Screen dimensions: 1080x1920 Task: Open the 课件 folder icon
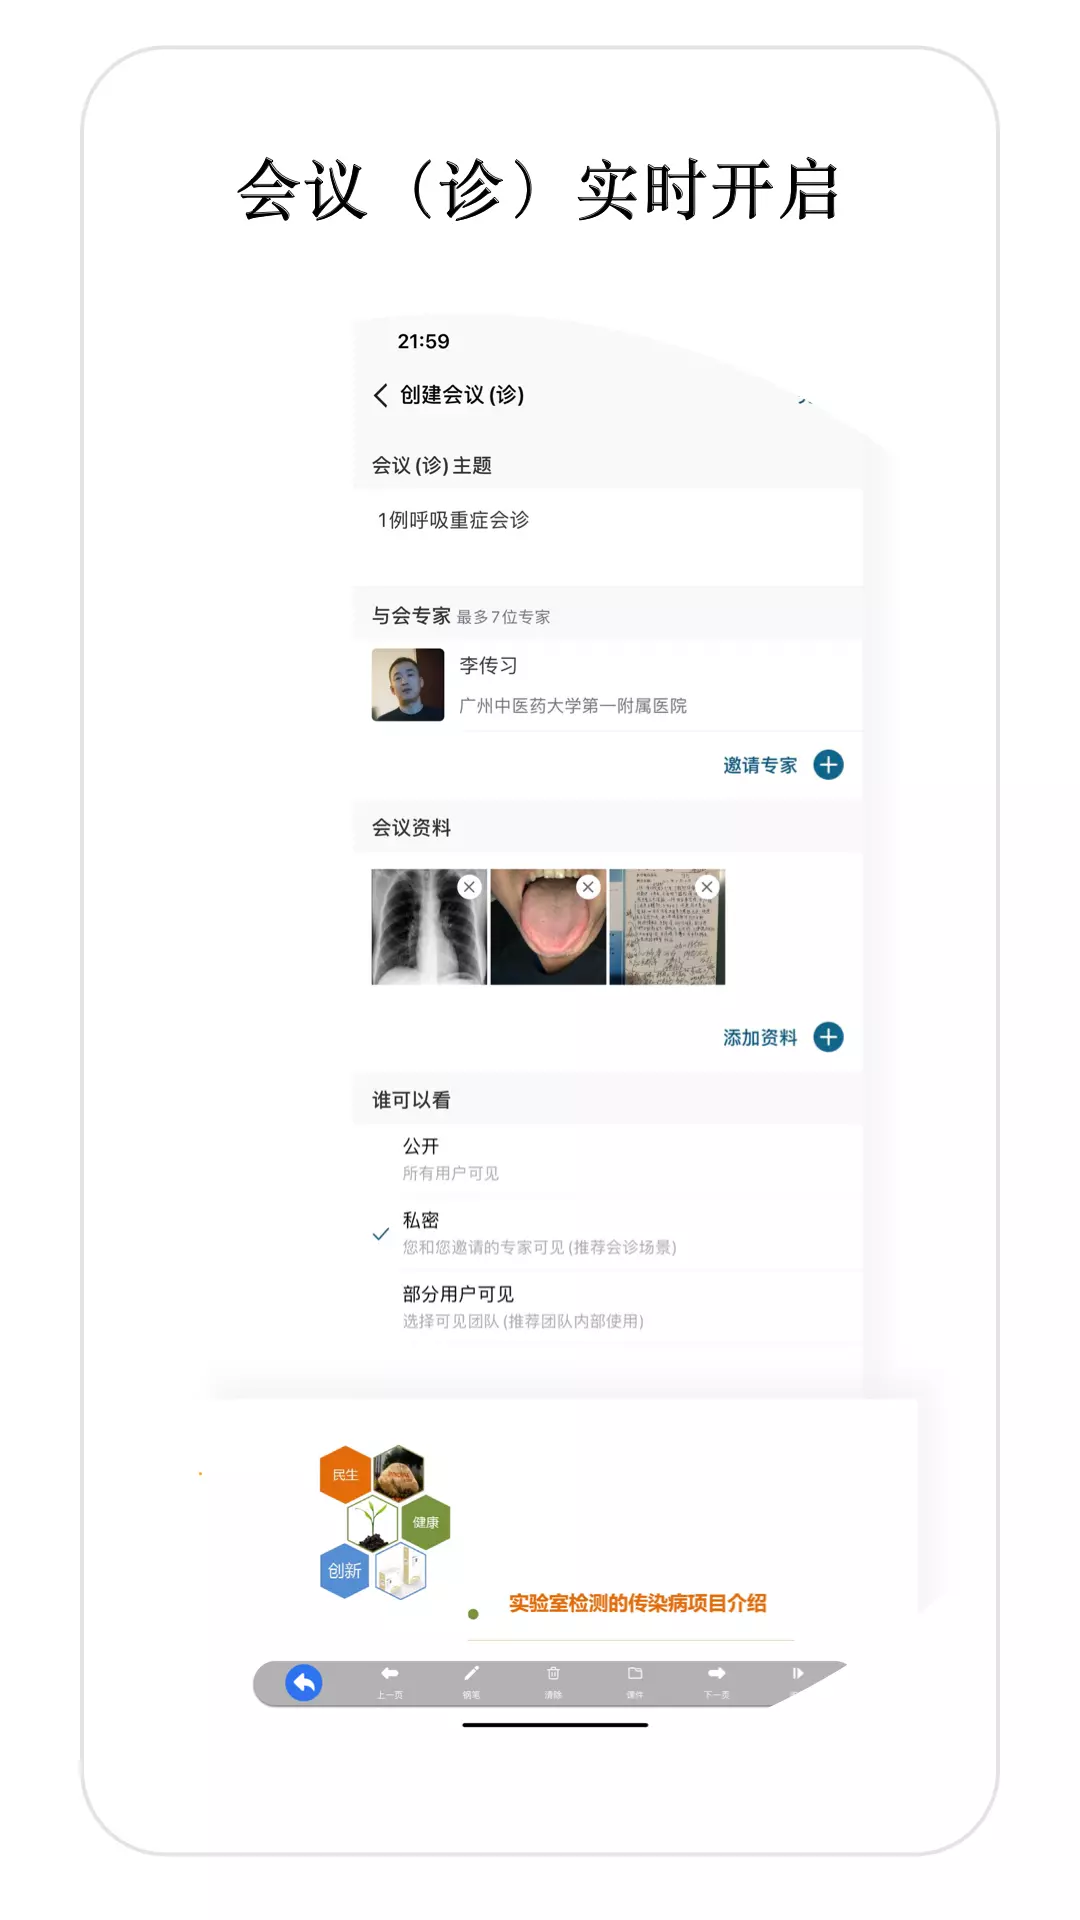click(x=635, y=1681)
